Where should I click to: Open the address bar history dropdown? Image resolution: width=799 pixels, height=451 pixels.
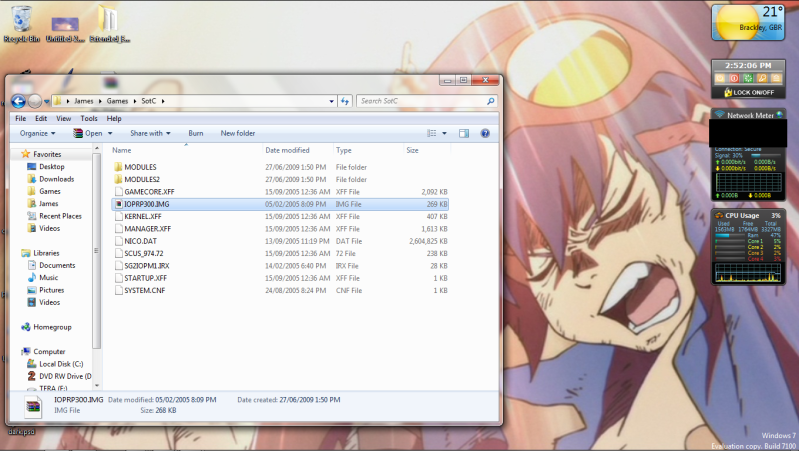(332, 101)
